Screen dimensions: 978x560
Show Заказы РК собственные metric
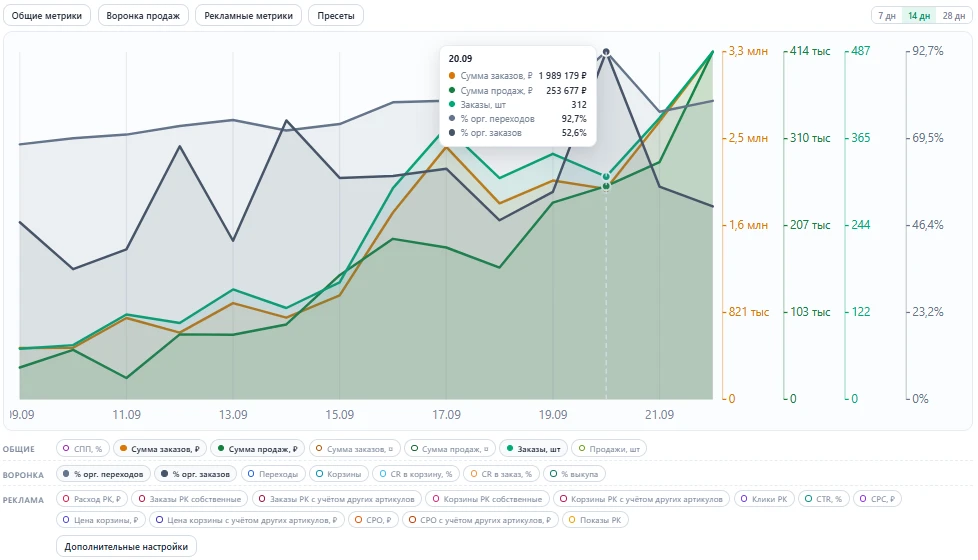190,499
